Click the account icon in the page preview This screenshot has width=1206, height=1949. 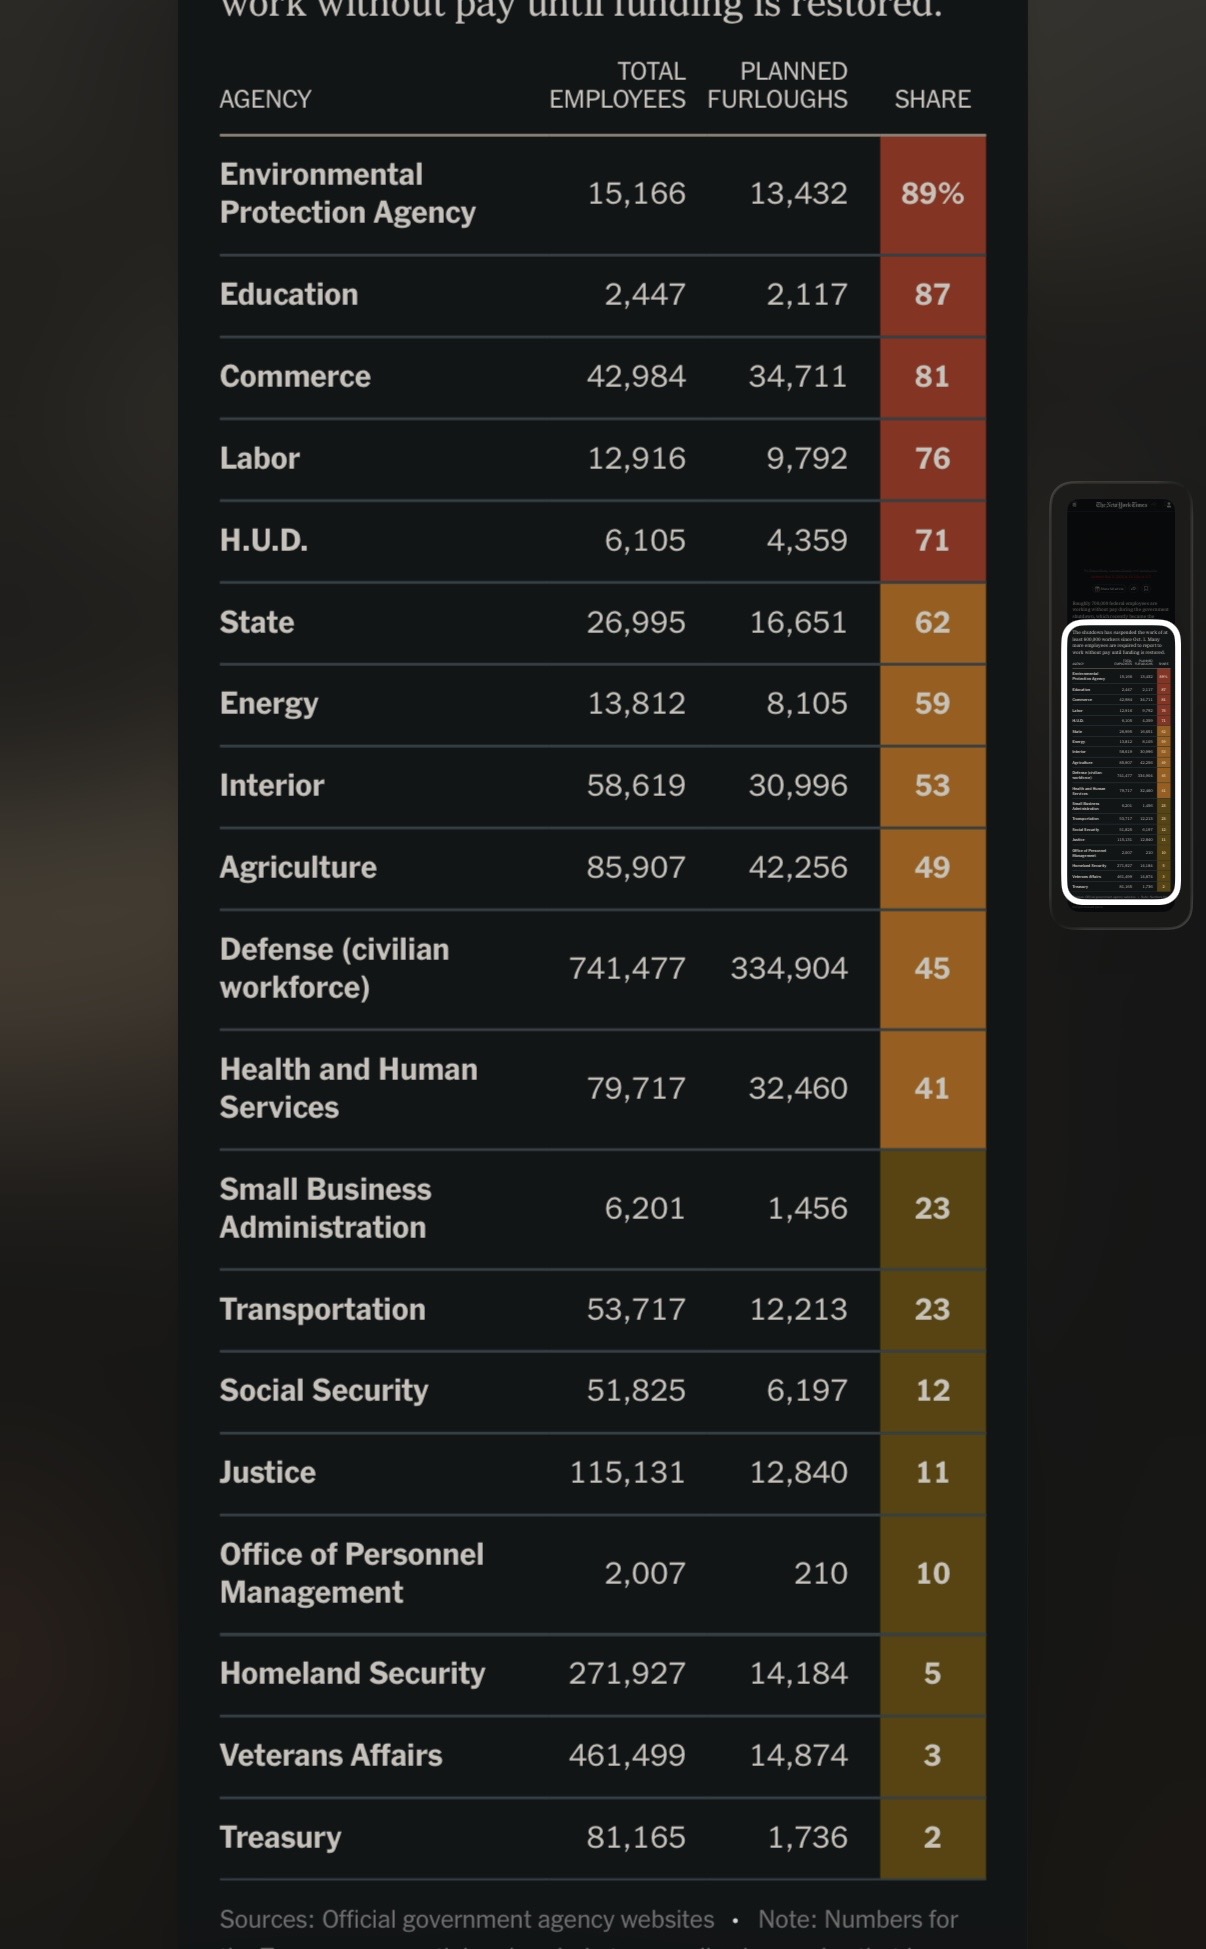click(1168, 505)
